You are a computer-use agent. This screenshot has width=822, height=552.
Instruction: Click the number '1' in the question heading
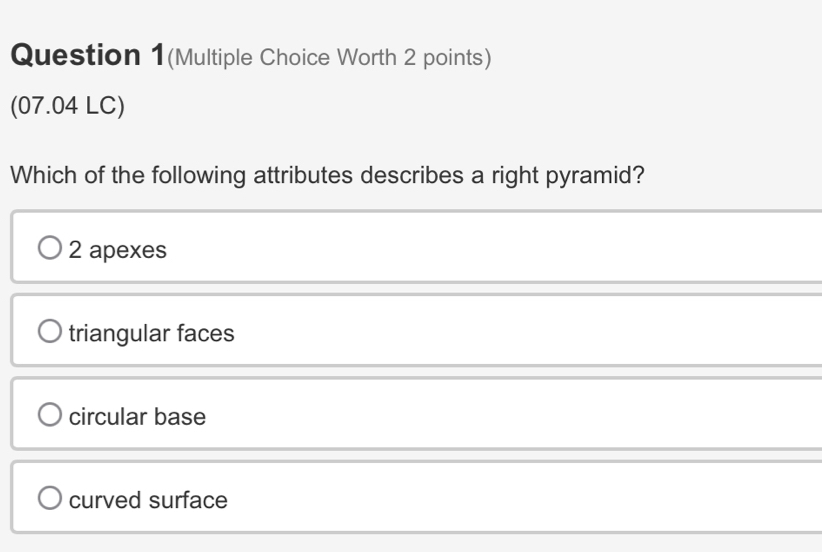tap(157, 56)
